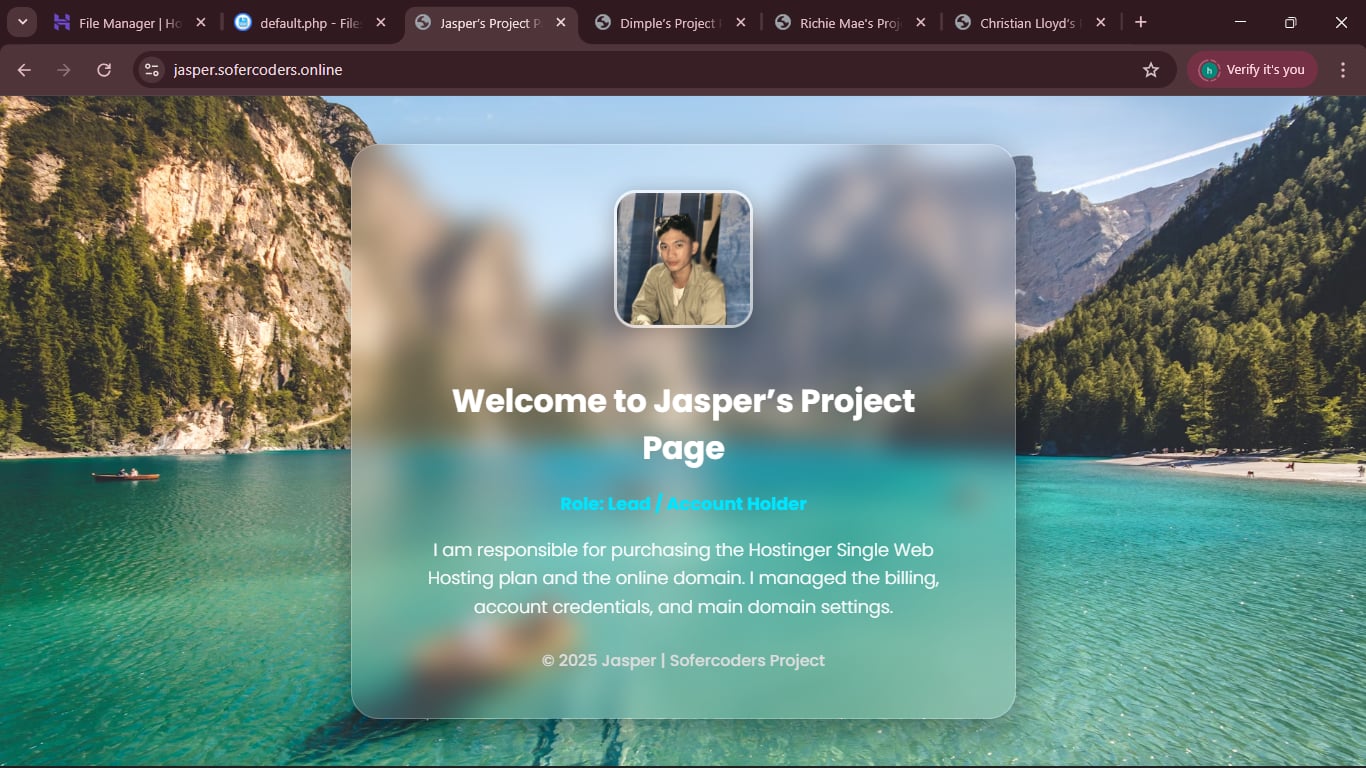1366x768 pixels.
Task: Close the default.php tab
Action: 381,23
